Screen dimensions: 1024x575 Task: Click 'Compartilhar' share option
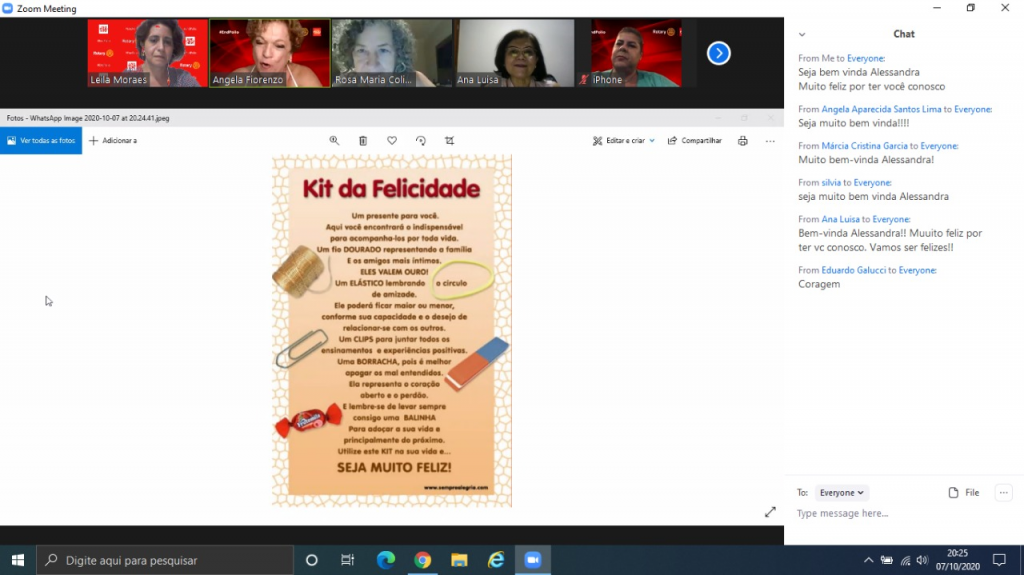695,141
